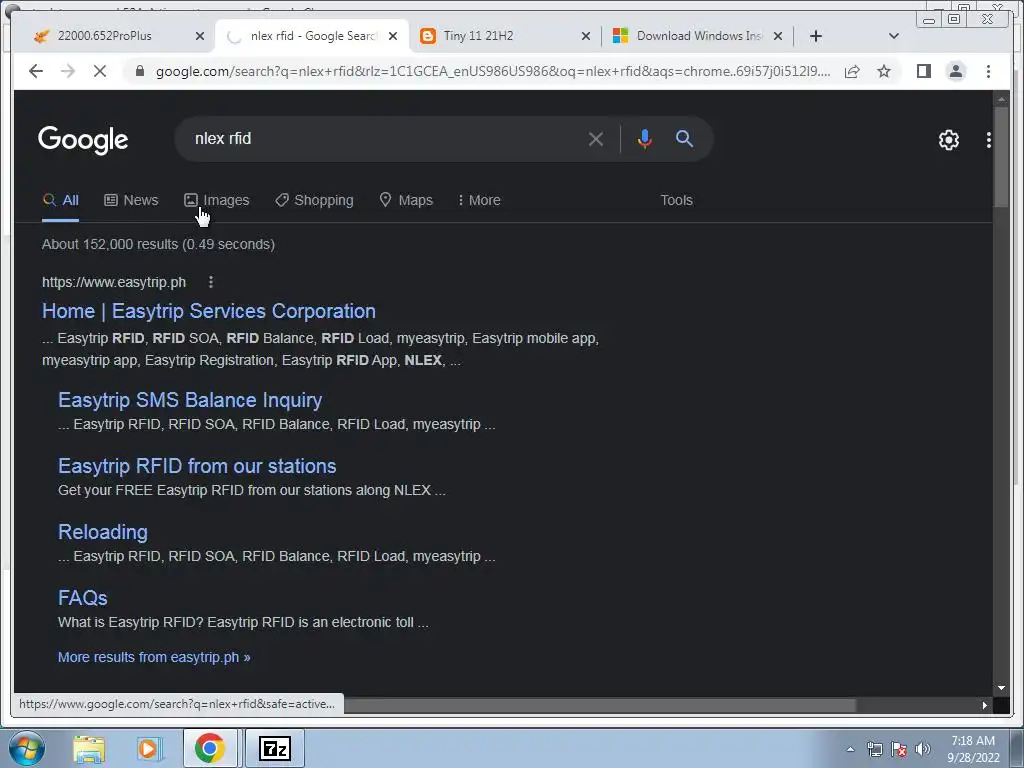
Task: Click the vertical scrollbar thumb
Action: click(1000, 157)
